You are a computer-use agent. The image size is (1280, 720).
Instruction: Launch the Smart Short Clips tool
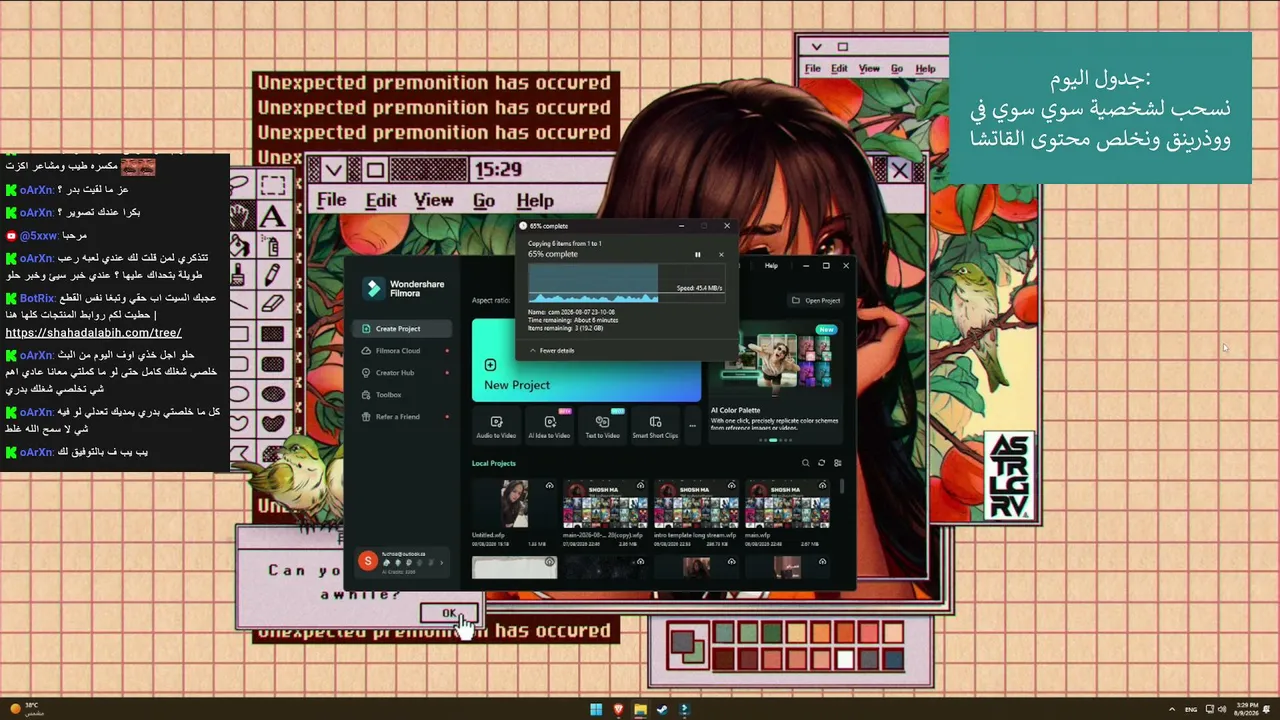655,427
